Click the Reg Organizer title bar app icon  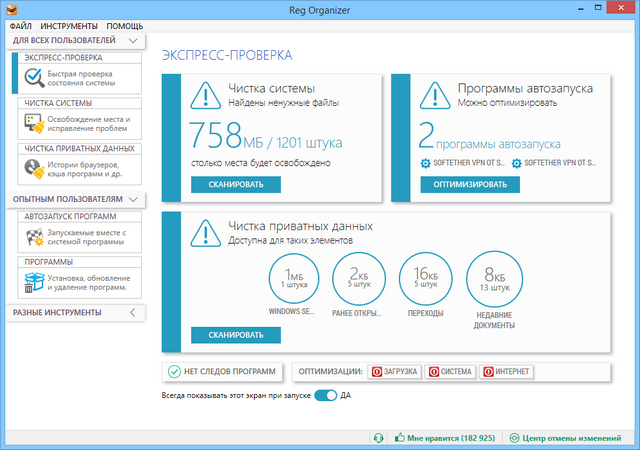[12, 9]
